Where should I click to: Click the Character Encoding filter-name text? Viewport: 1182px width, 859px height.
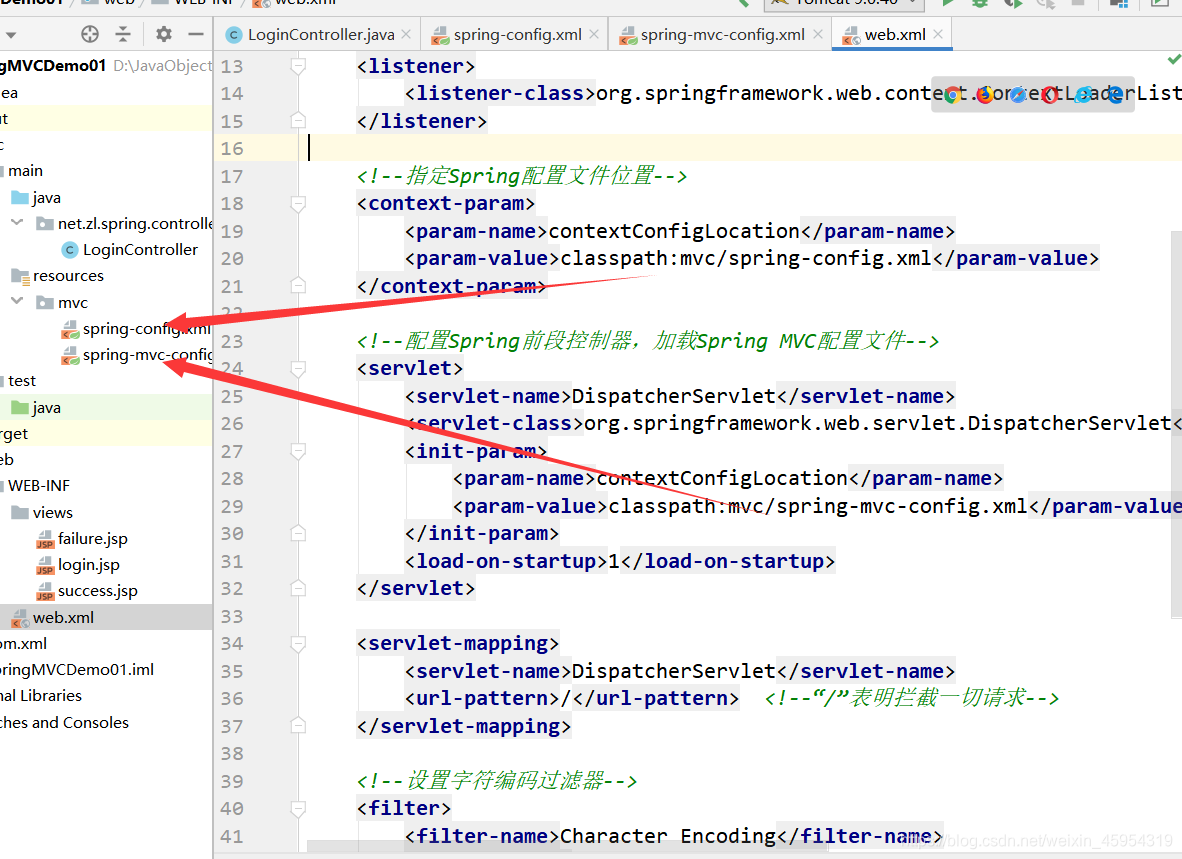[668, 836]
